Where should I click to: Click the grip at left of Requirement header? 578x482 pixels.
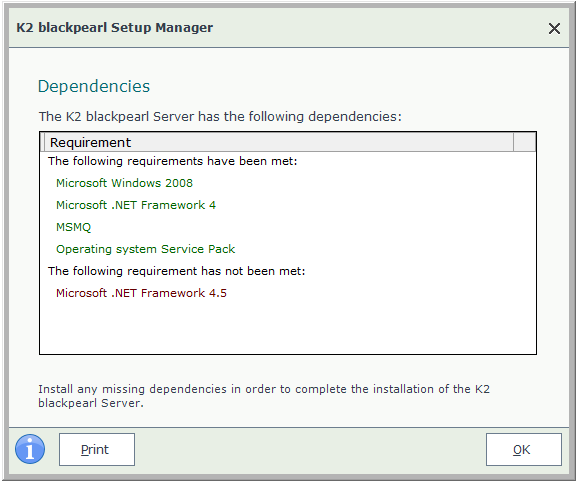point(42,142)
